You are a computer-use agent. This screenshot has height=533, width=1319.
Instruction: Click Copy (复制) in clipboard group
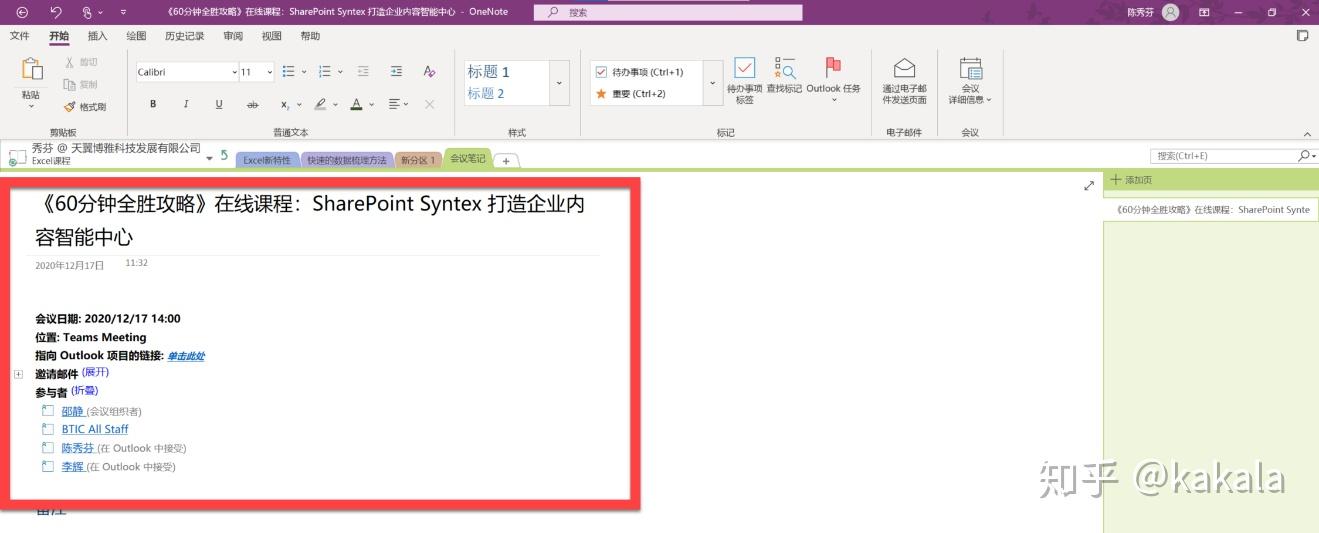pyautogui.click(x=81, y=85)
